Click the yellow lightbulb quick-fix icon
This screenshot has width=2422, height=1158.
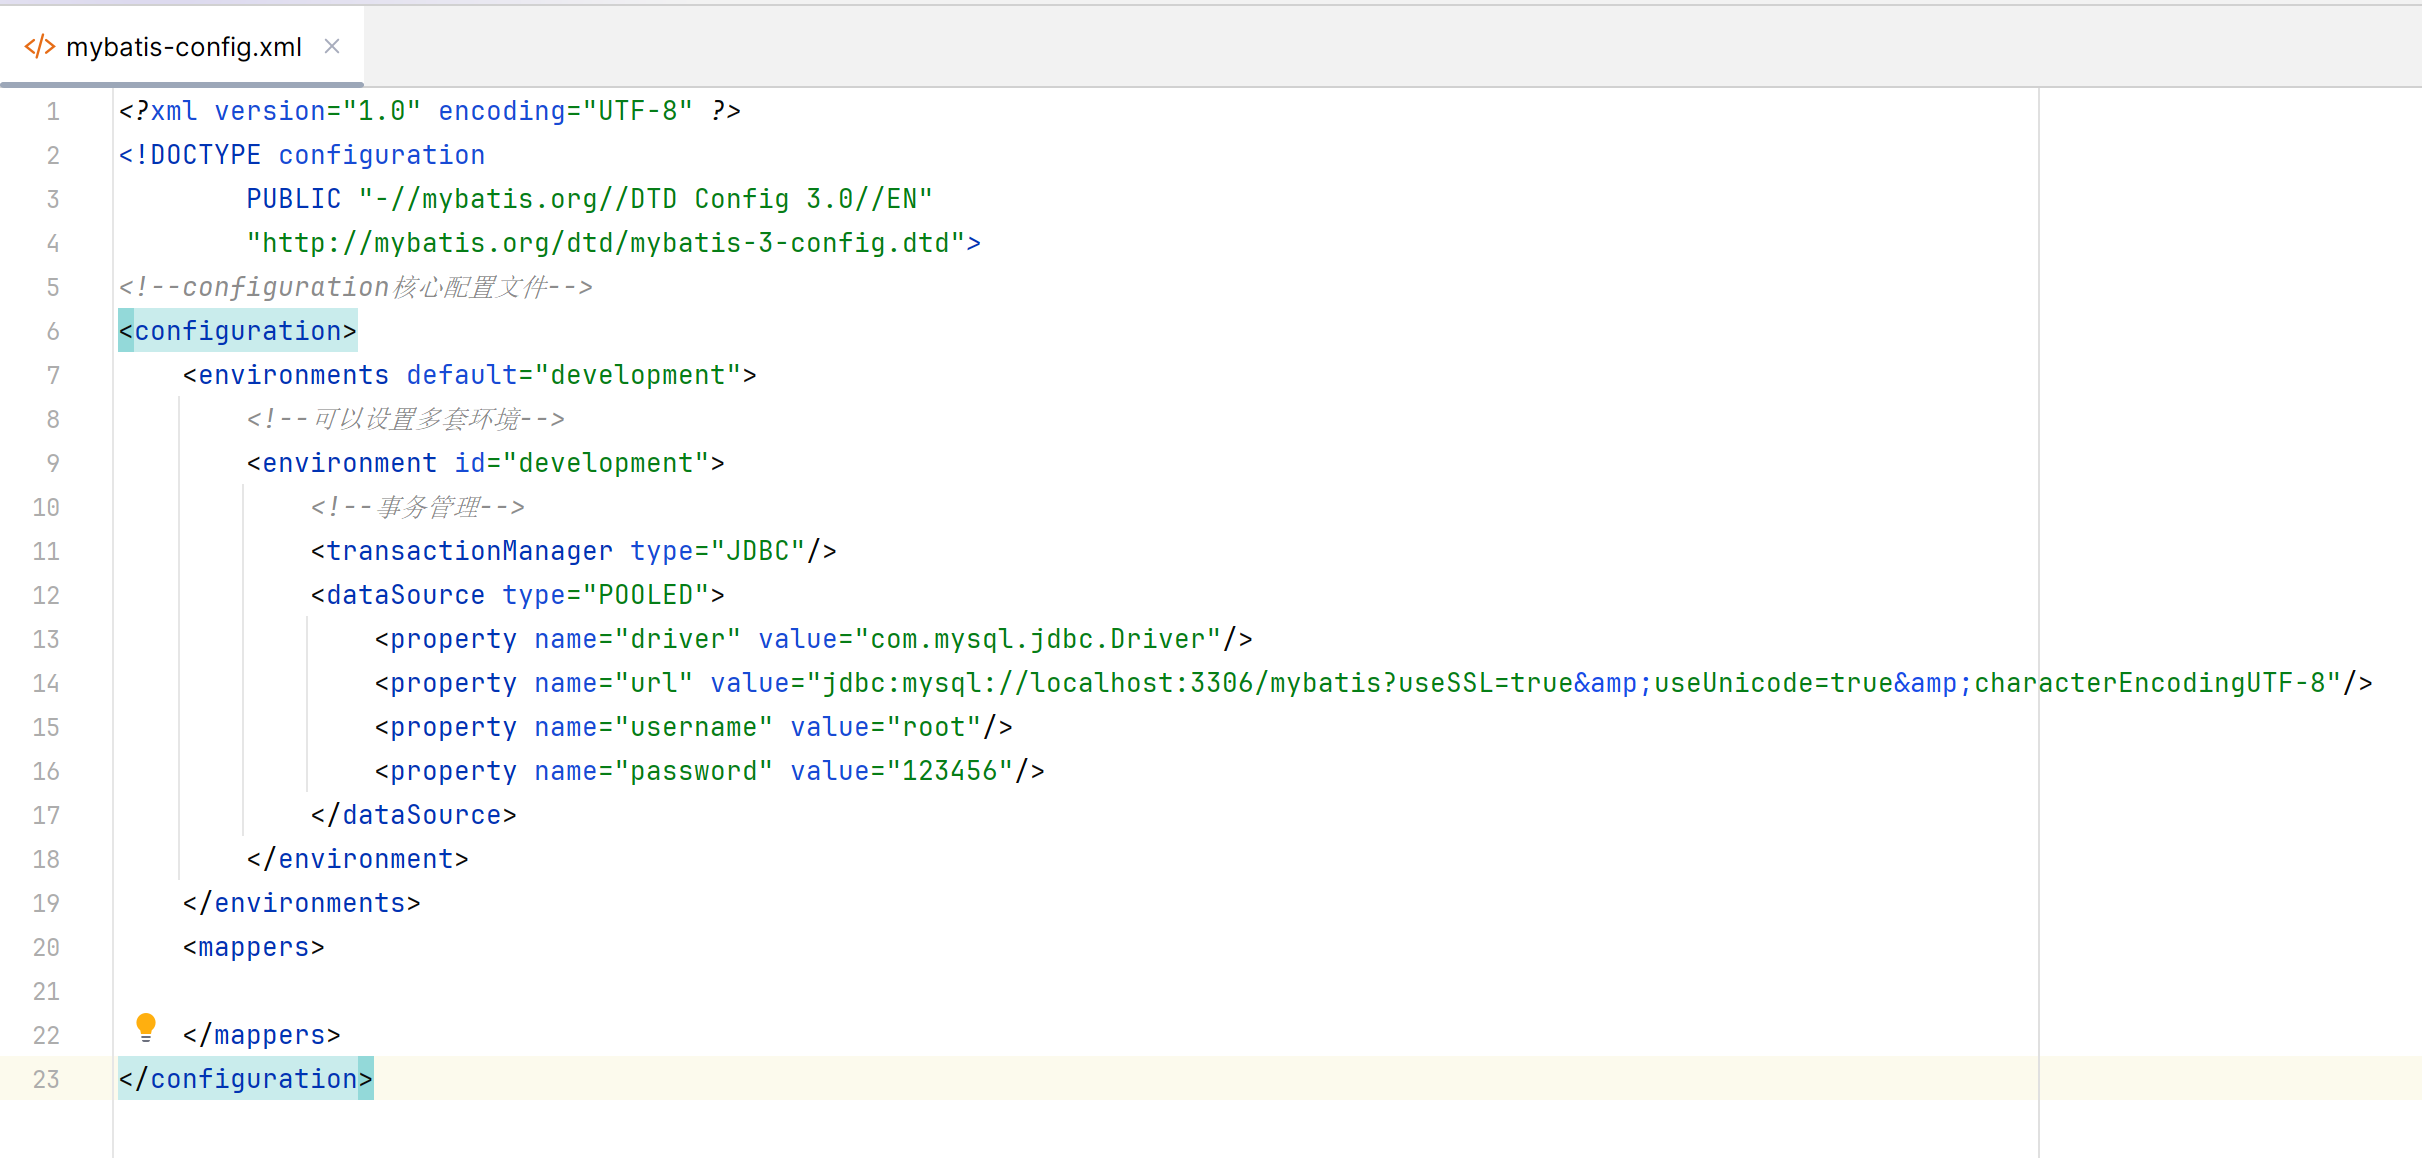146,1026
